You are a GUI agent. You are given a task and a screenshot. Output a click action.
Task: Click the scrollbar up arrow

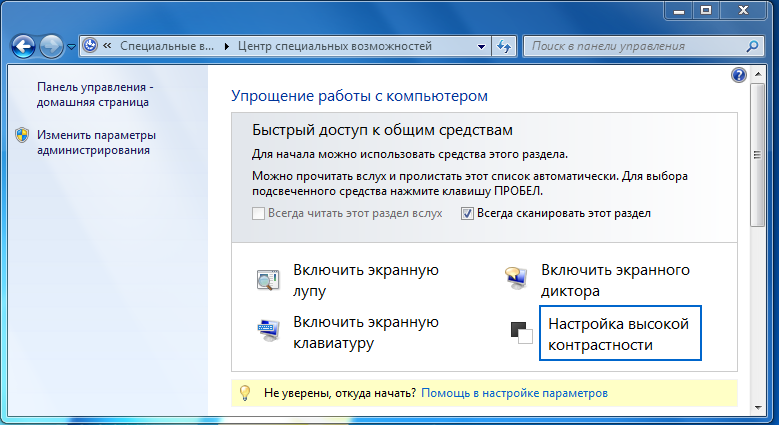pyautogui.click(x=758, y=75)
